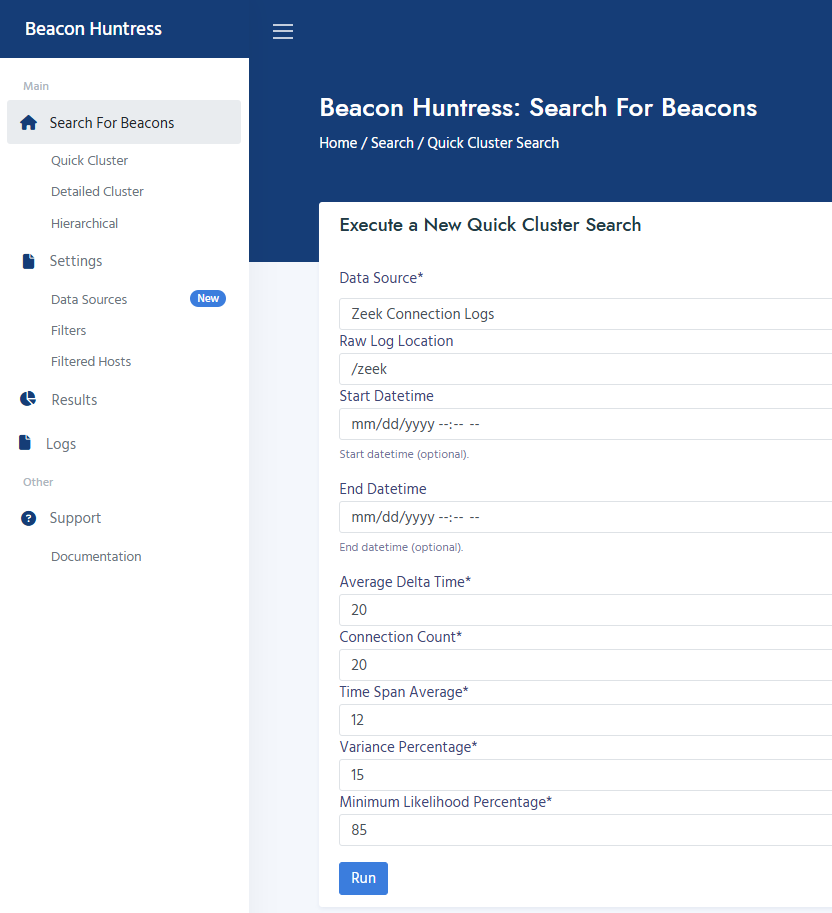The height and width of the screenshot is (913, 832).
Task: Click the 'Data Source*' field label
Action: point(381,278)
